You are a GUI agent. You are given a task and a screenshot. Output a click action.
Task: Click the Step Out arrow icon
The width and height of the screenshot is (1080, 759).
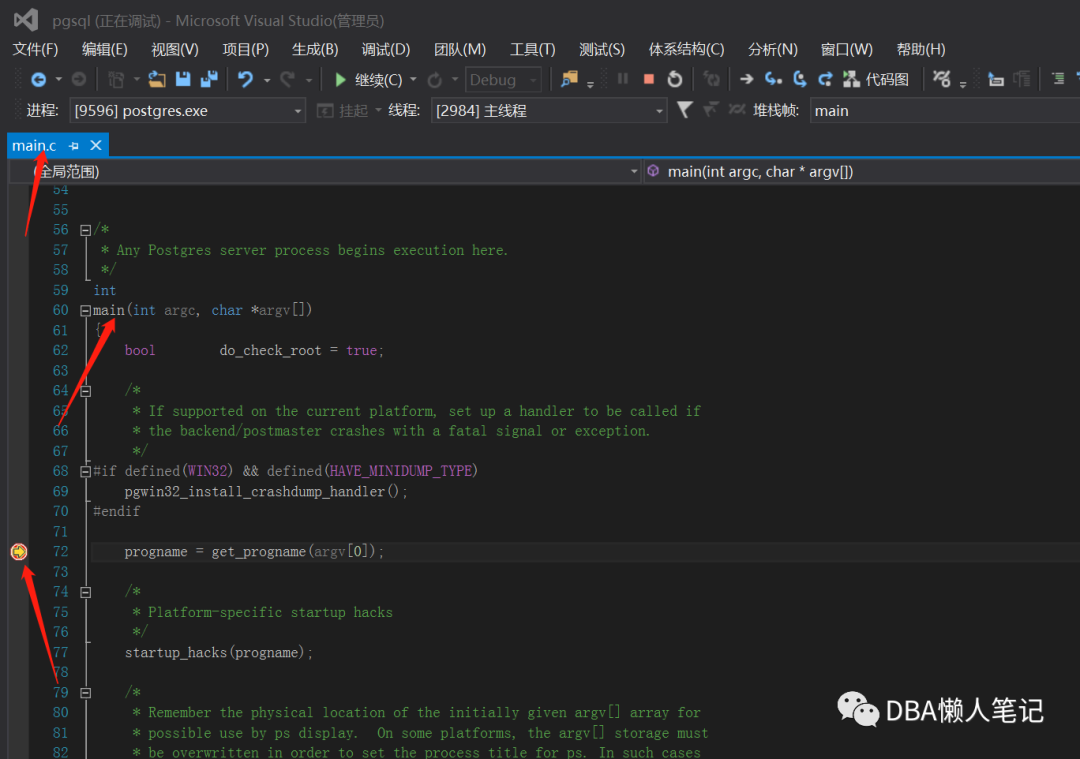click(825, 80)
